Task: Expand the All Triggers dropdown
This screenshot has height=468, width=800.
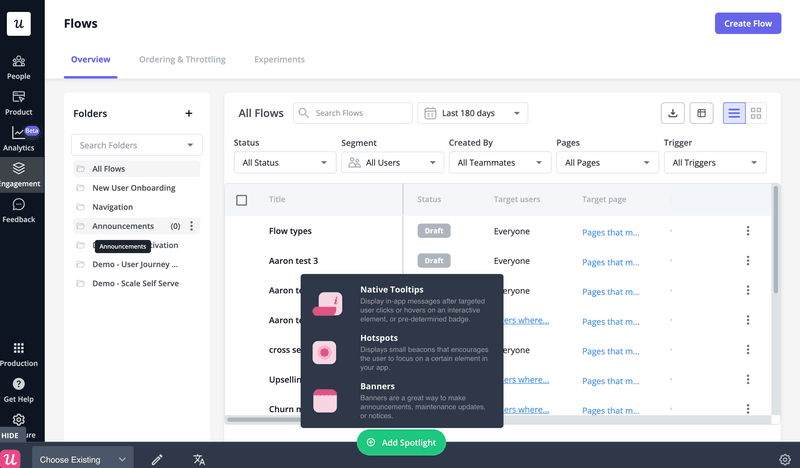Action: [x=715, y=162]
